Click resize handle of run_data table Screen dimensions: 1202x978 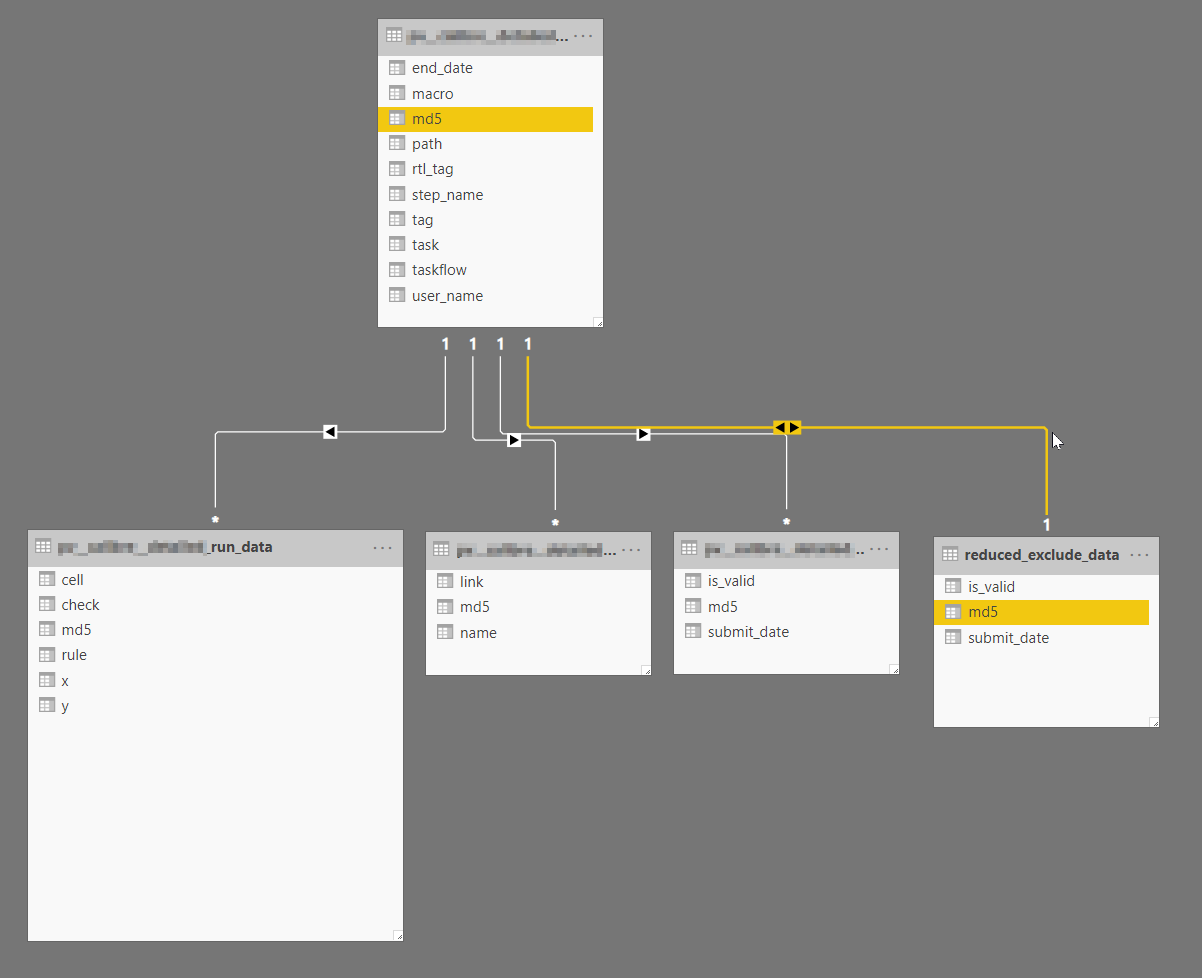398,936
